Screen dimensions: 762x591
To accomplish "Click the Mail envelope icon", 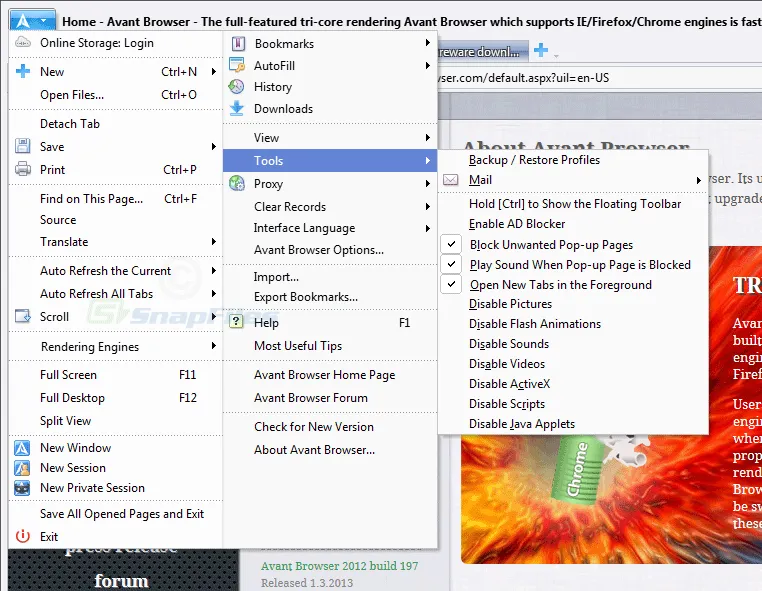I will (x=450, y=180).
